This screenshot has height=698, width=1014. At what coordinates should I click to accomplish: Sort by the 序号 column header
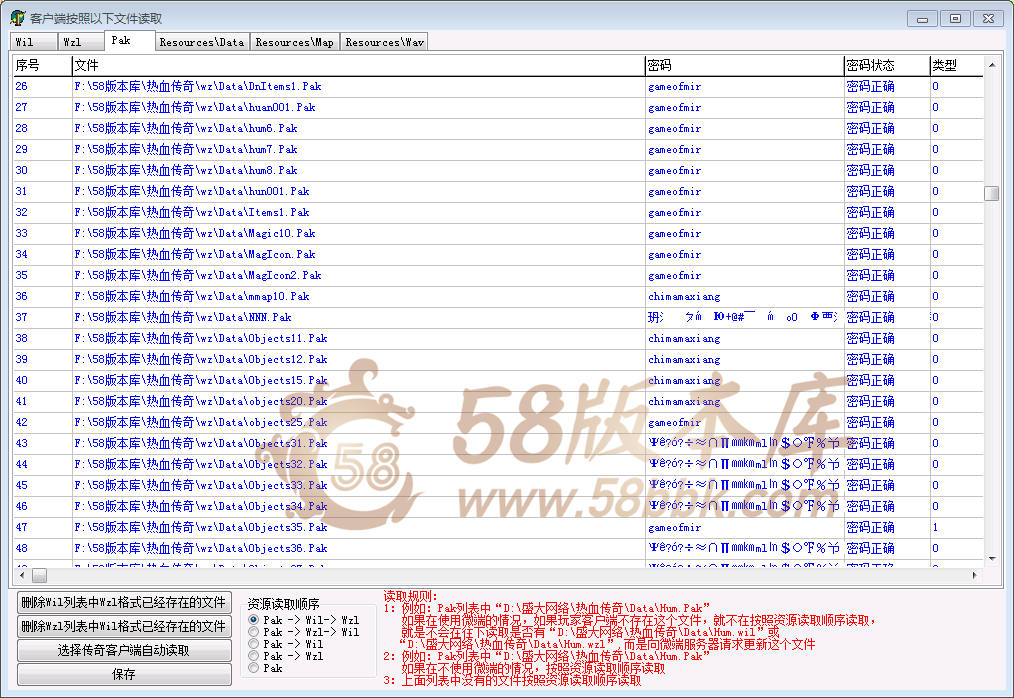pos(41,65)
